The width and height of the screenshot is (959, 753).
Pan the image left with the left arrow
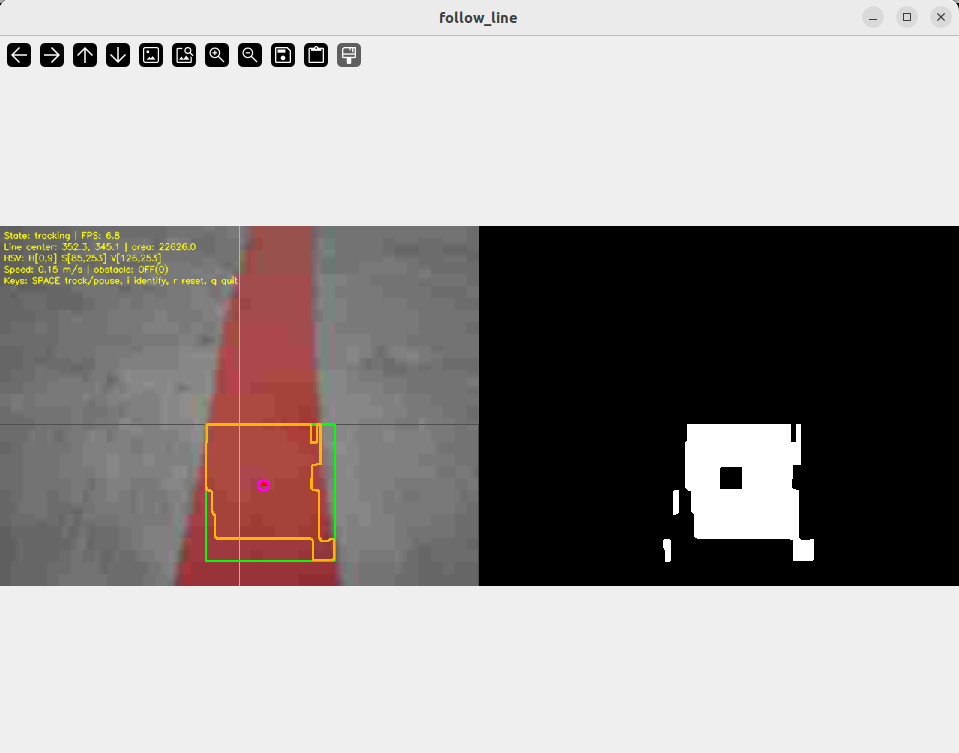point(19,55)
